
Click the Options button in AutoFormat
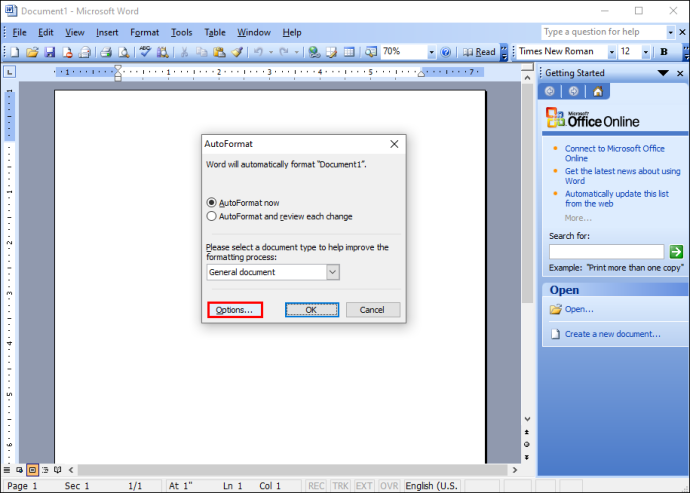(x=235, y=309)
